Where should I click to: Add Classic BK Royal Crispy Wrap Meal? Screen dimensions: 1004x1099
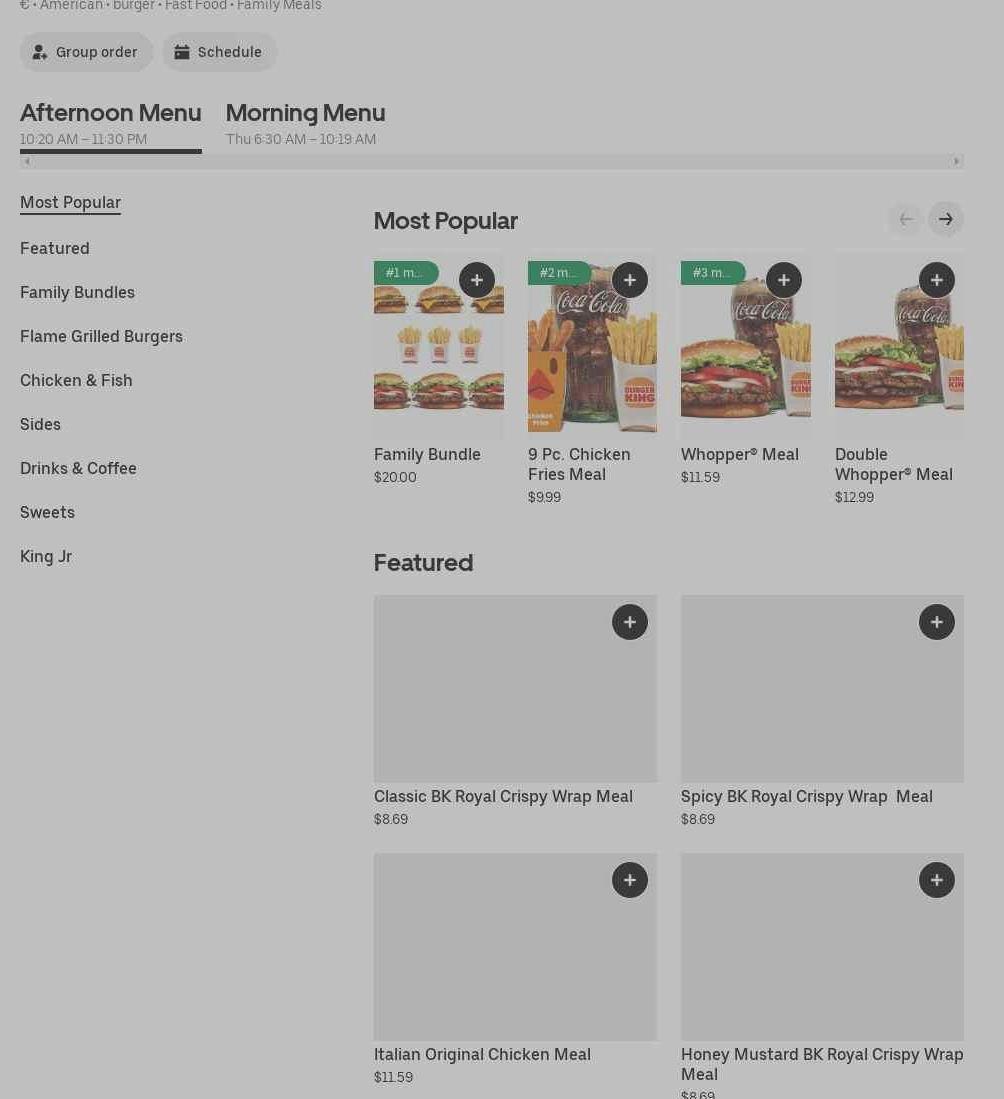(629, 622)
